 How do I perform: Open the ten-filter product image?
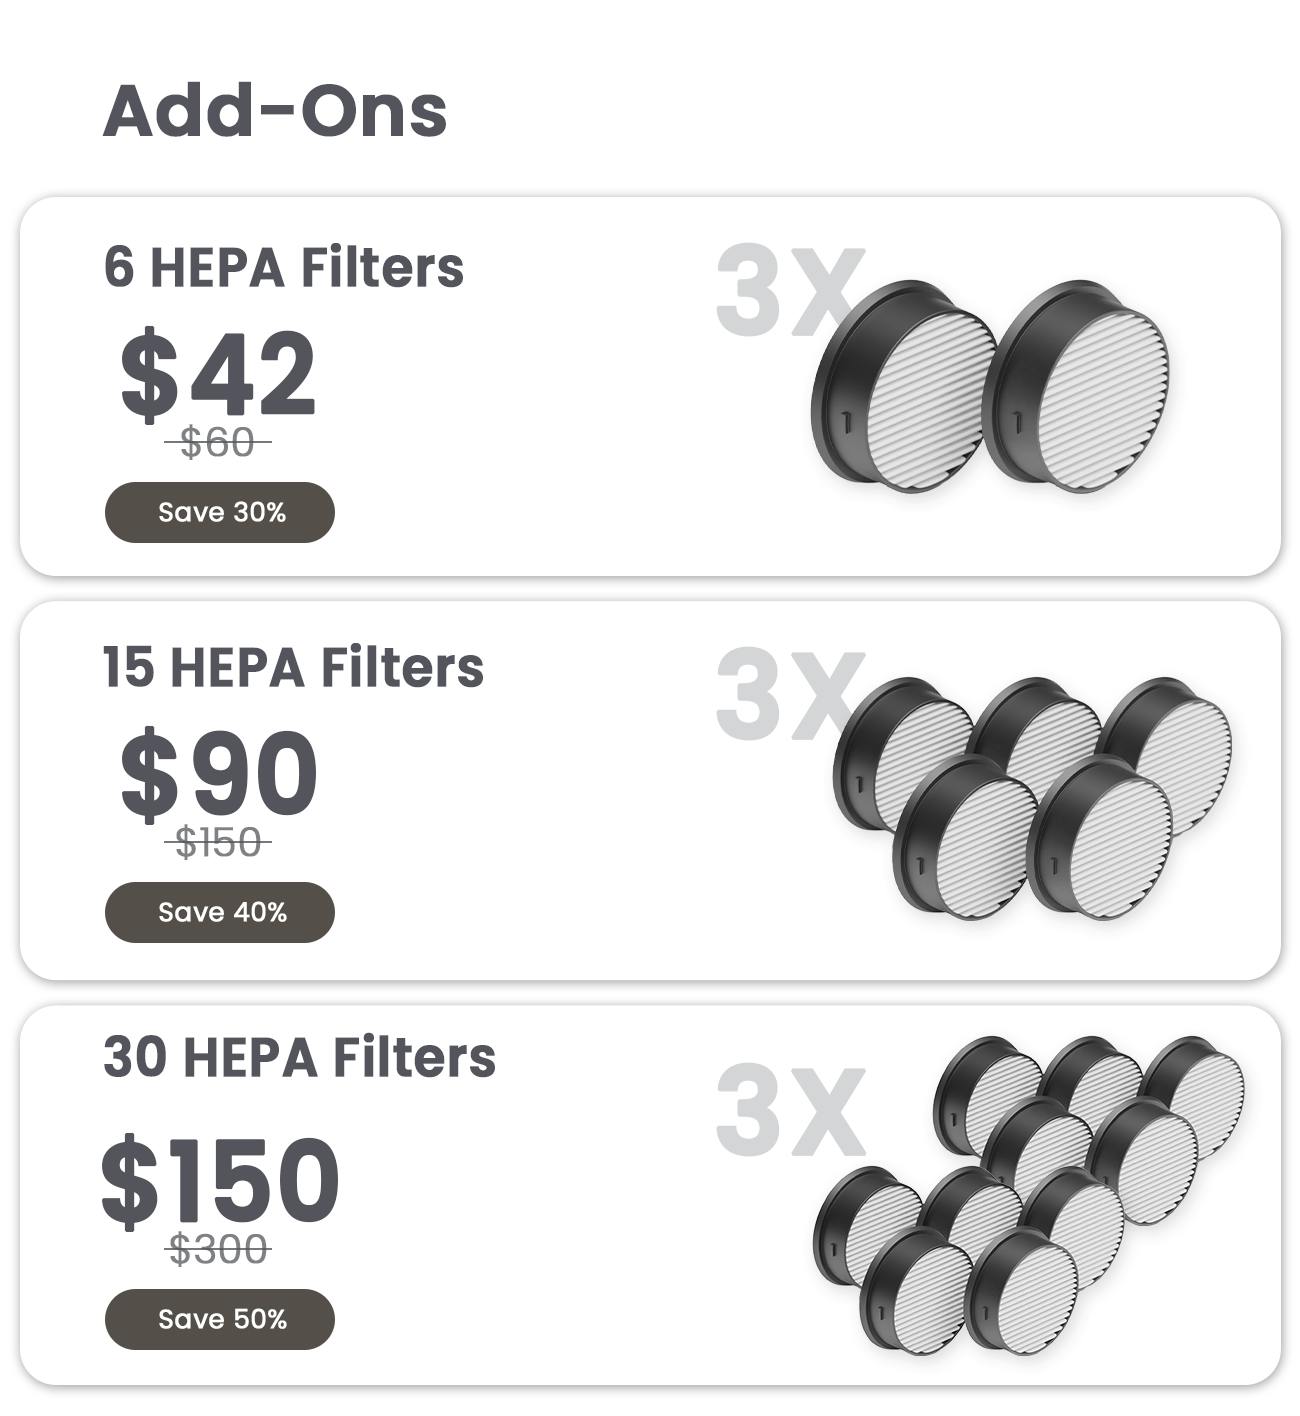pyautogui.click(x=1030, y=1195)
